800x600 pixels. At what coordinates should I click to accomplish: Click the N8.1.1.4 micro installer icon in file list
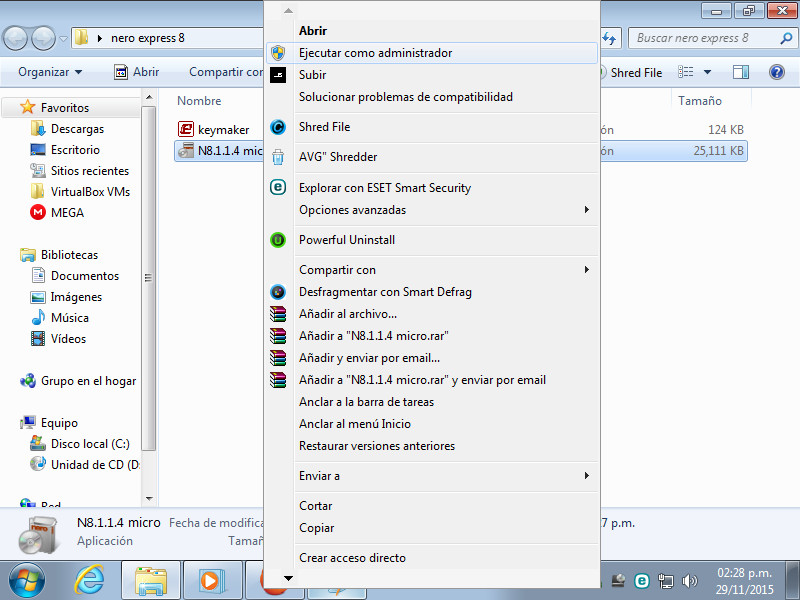point(186,151)
